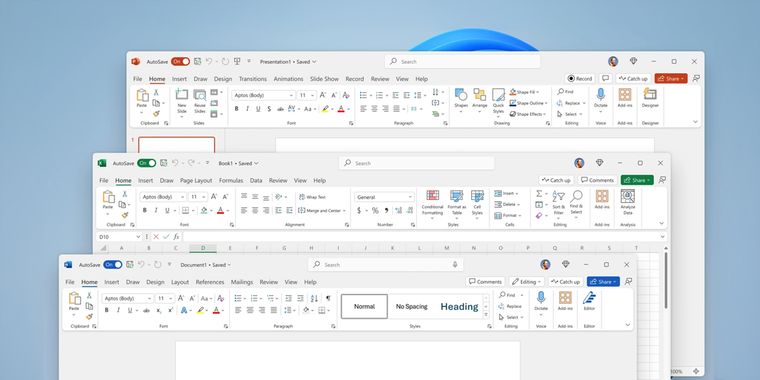Open Mailings tab in Word
The width and height of the screenshot is (760, 380).
242,282
